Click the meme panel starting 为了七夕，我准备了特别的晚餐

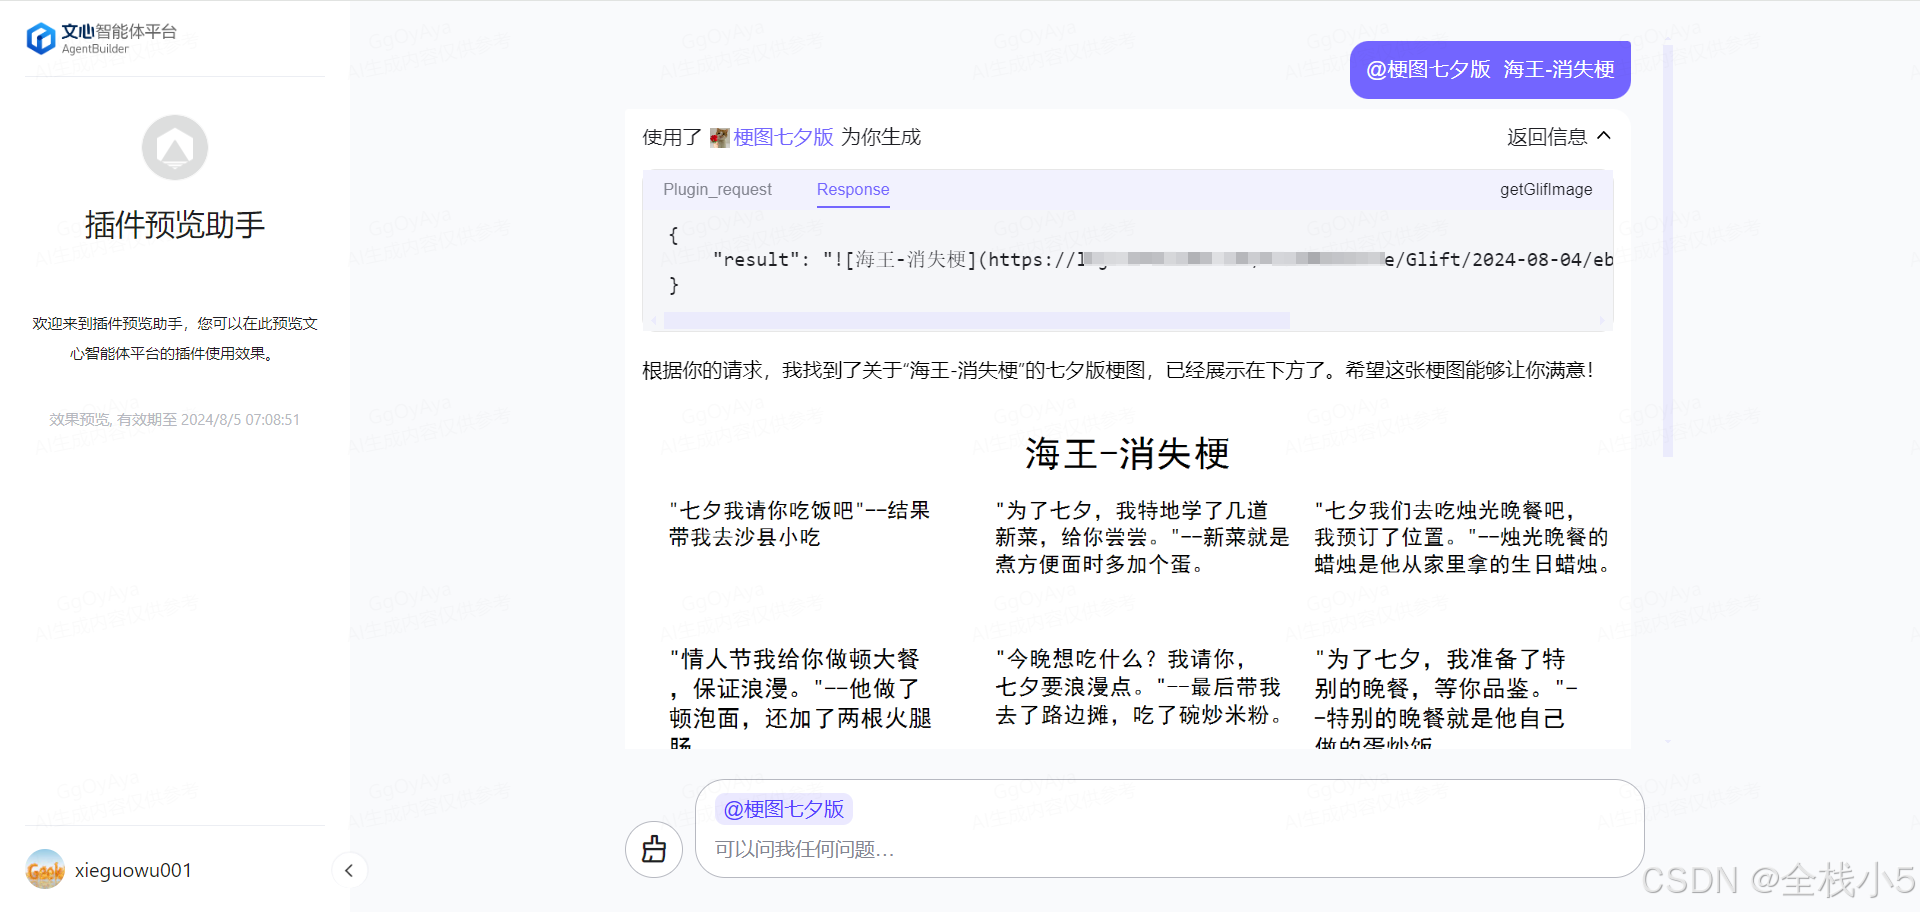1446,698
